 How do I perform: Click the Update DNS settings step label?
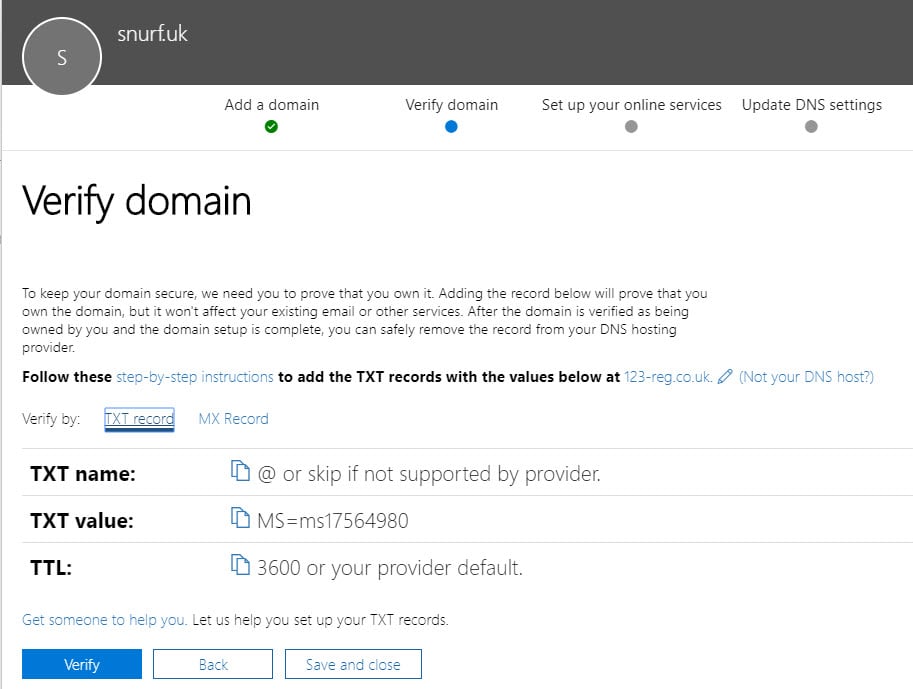[x=811, y=104]
